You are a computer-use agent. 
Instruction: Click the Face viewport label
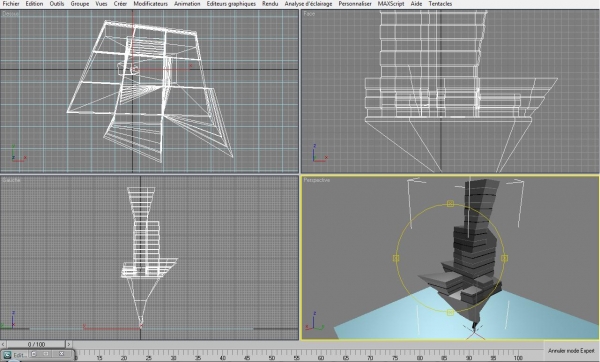pyautogui.click(x=309, y=14)
